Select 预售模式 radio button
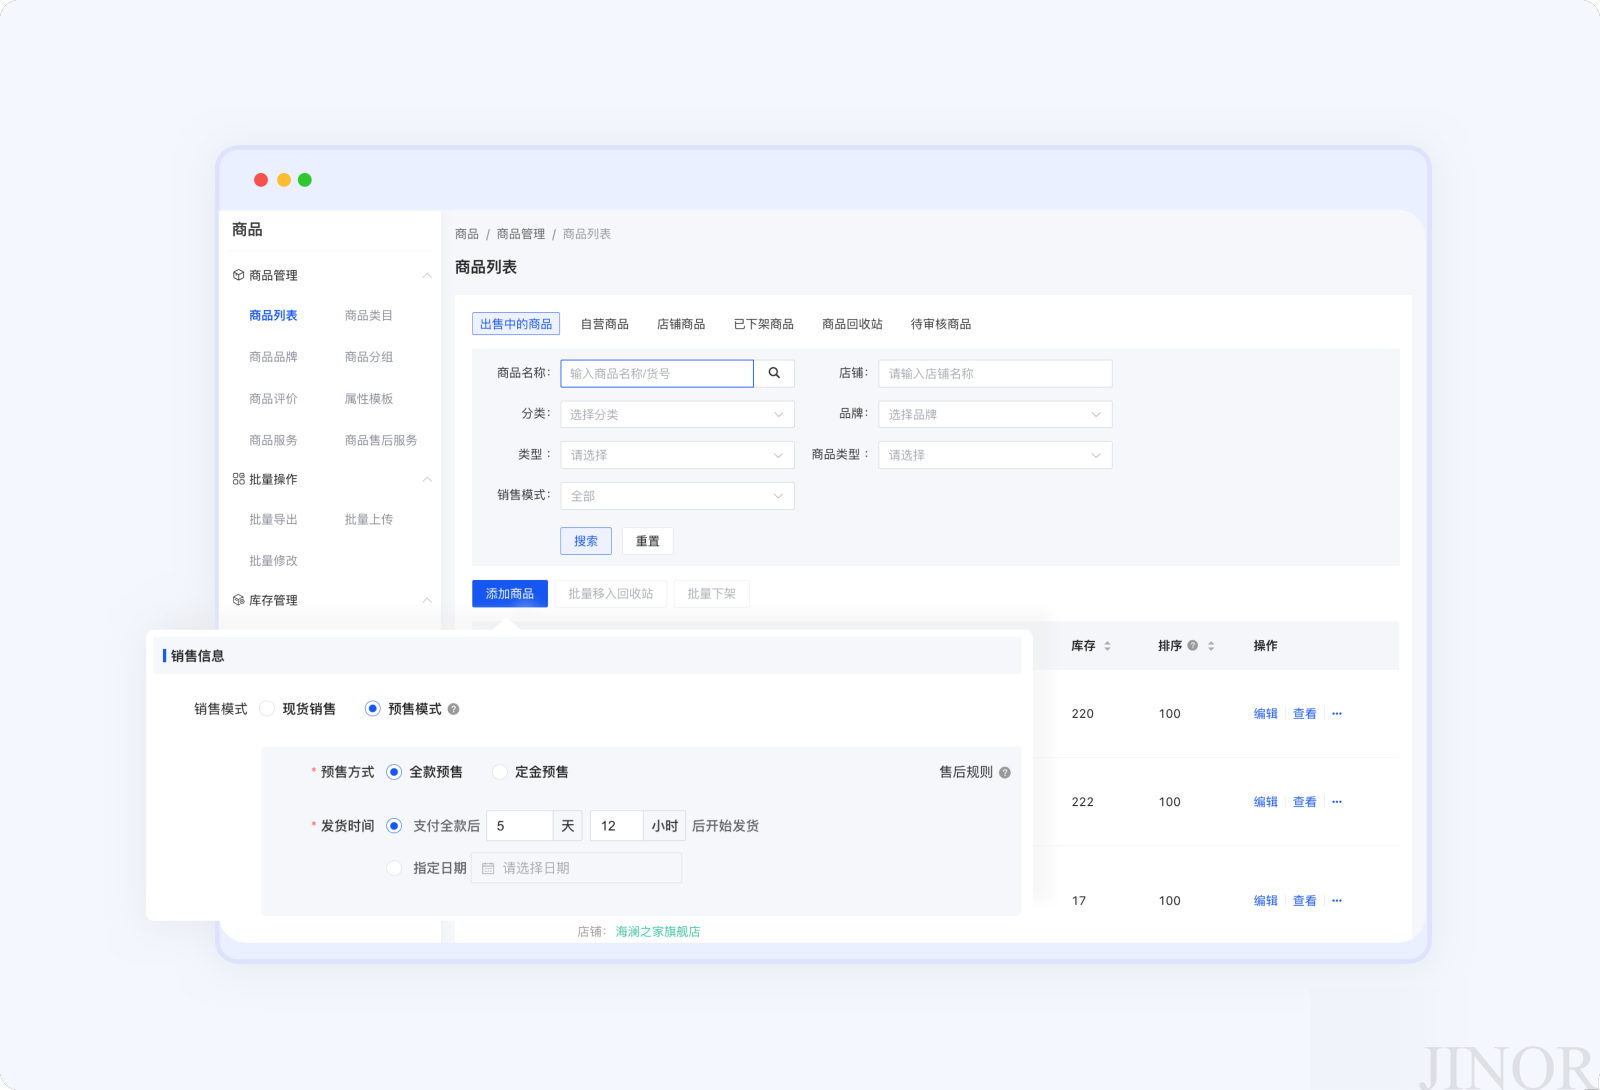The height and width of the screenshot is (1090, 1600). pyautogui.click(x=373, y=709)
